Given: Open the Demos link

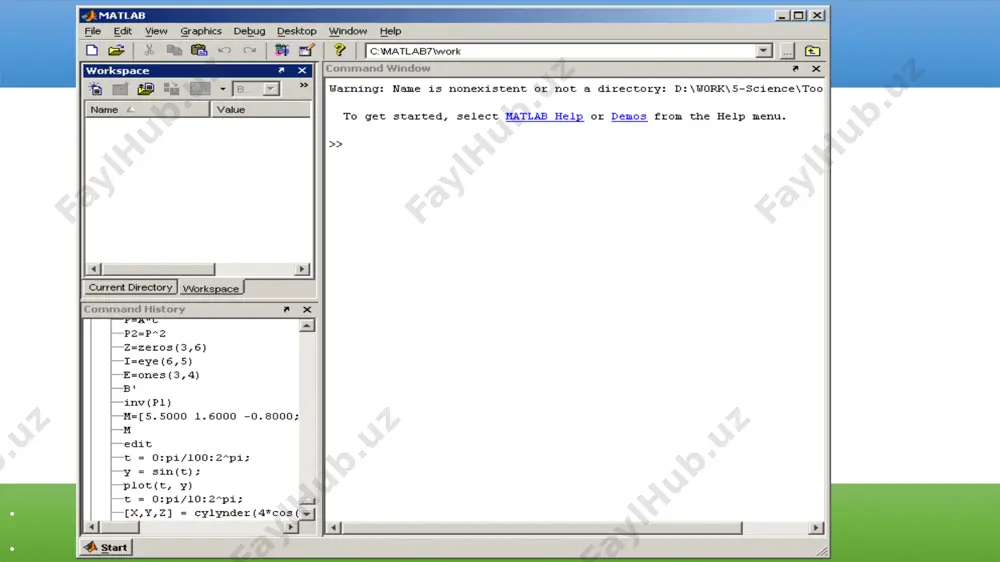Looking at the screenshot, I should pyautogui.click(x=629, y=117).
